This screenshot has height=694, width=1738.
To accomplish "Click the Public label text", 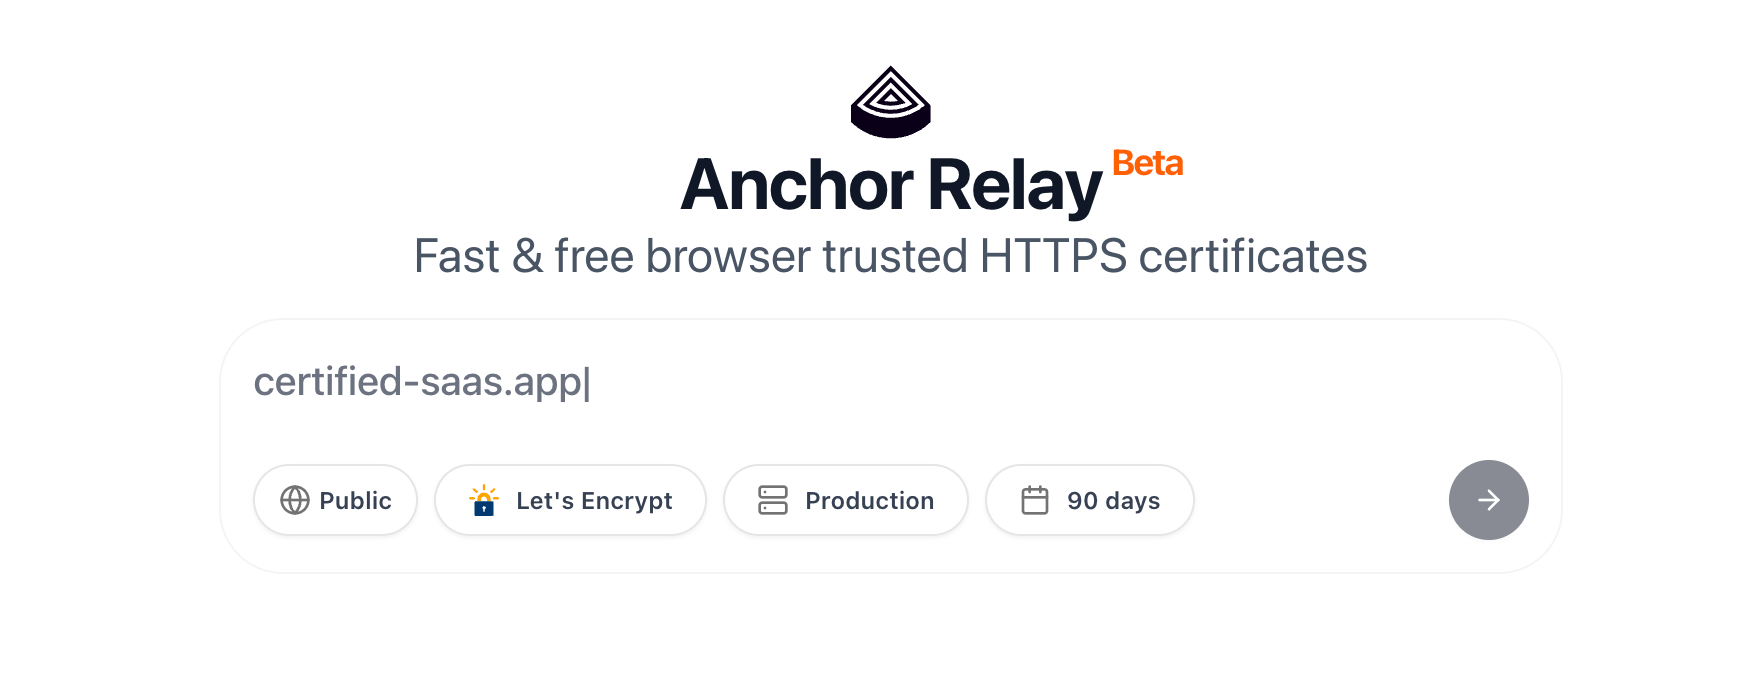I will (x=355, y=501).
